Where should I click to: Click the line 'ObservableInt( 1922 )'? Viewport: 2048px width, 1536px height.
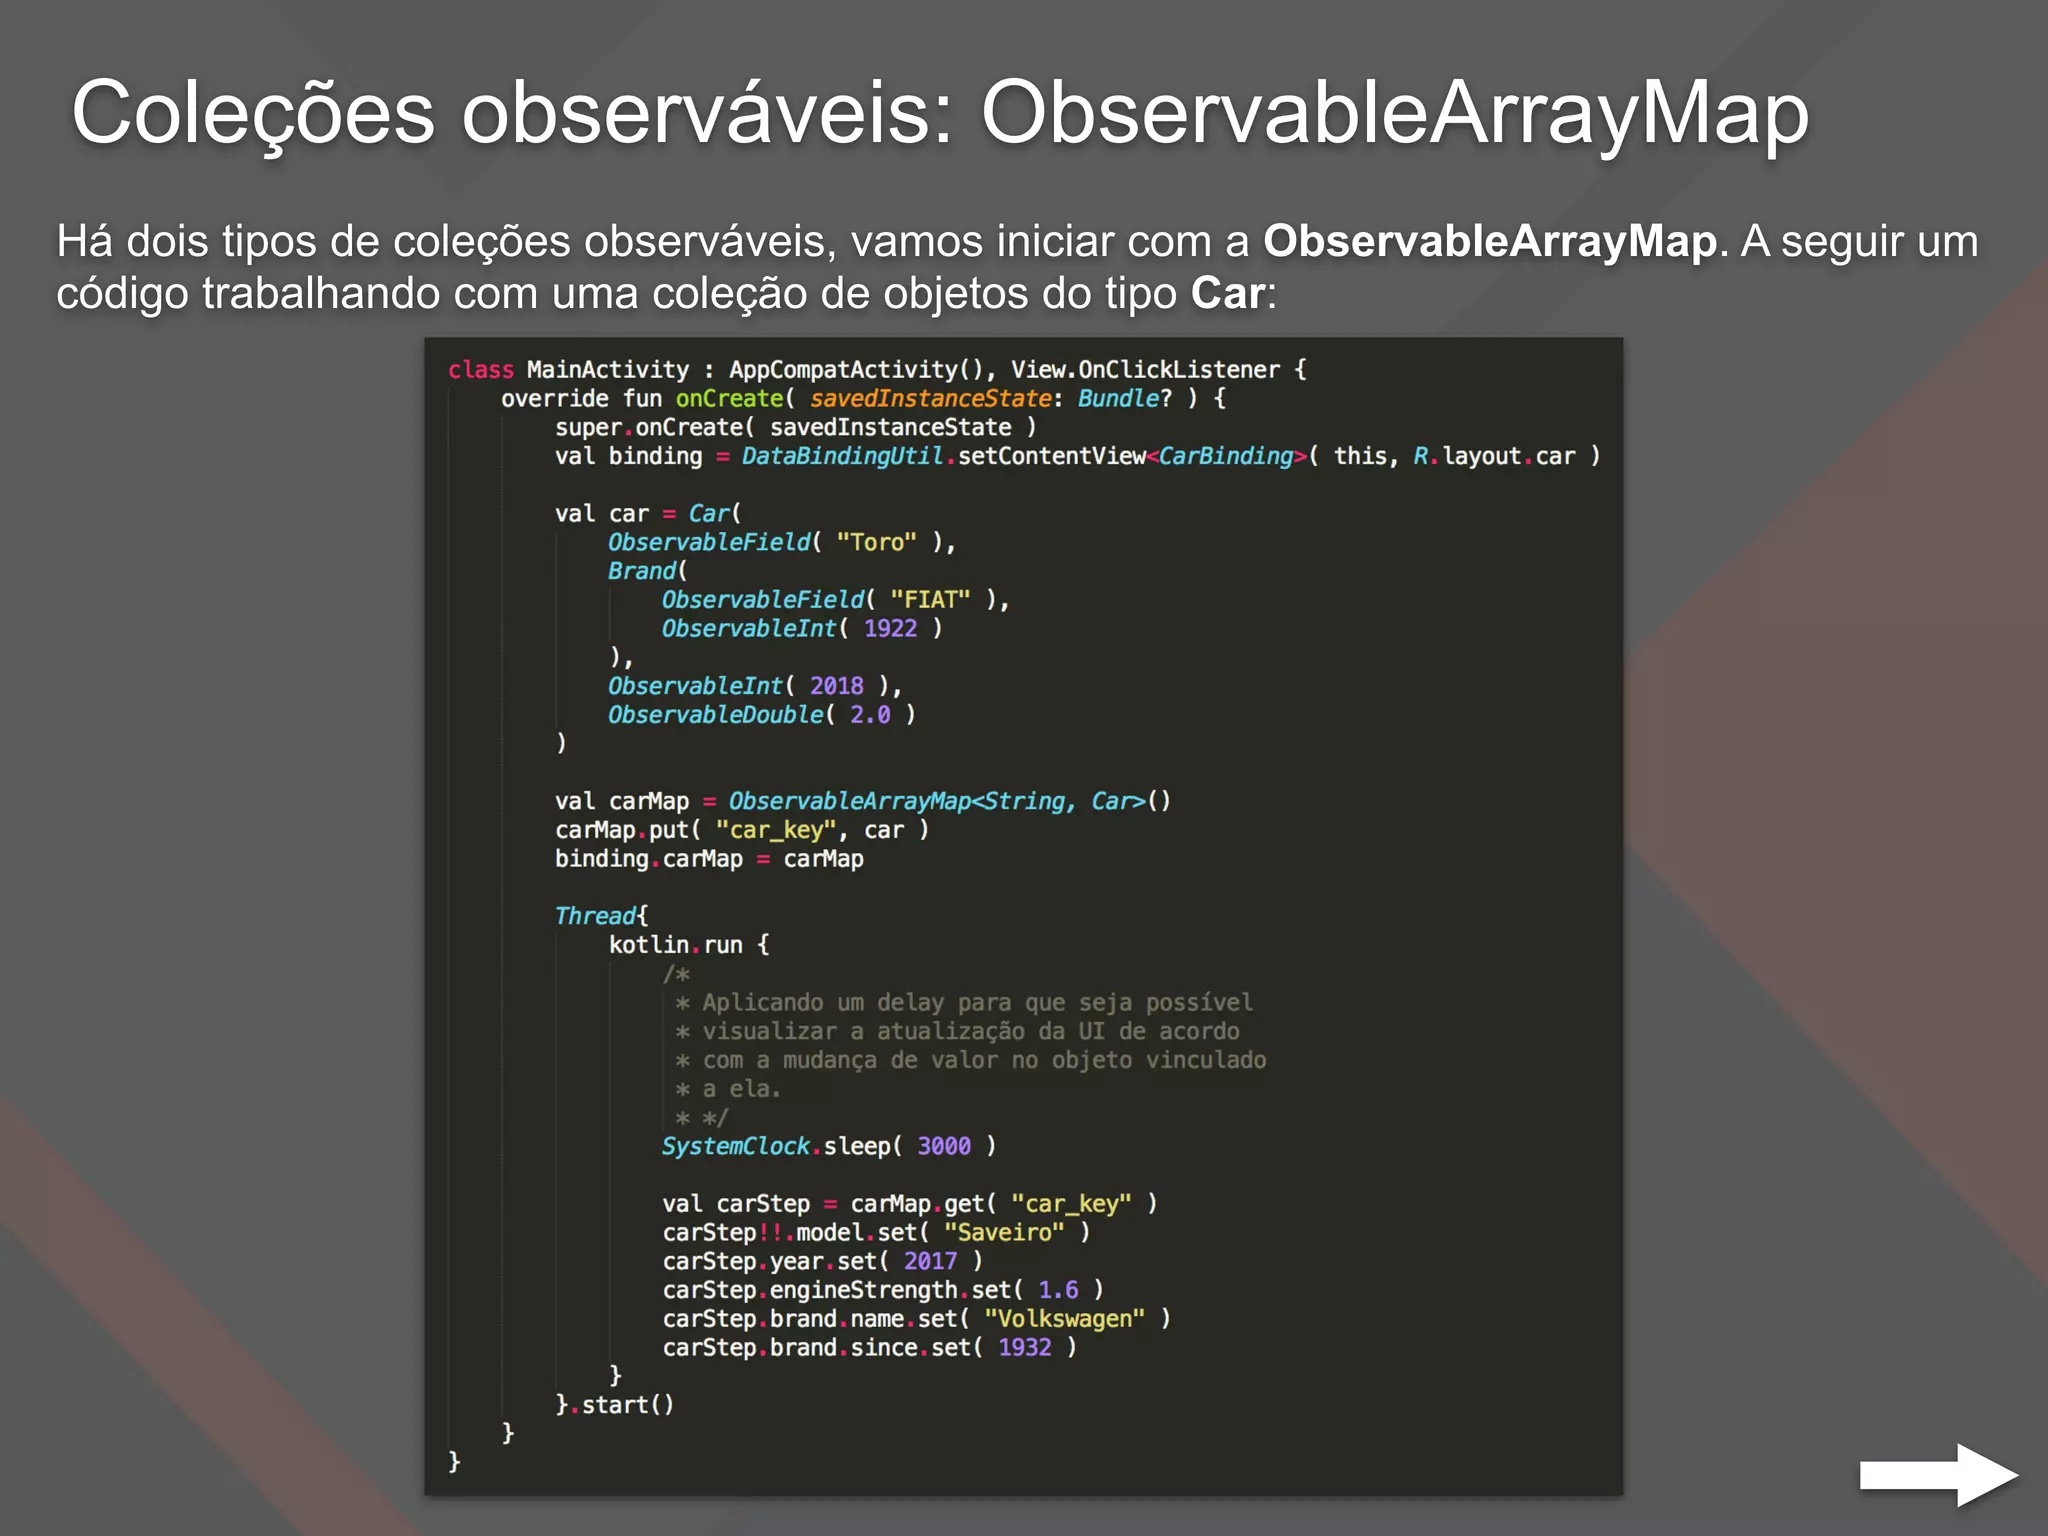802,628
